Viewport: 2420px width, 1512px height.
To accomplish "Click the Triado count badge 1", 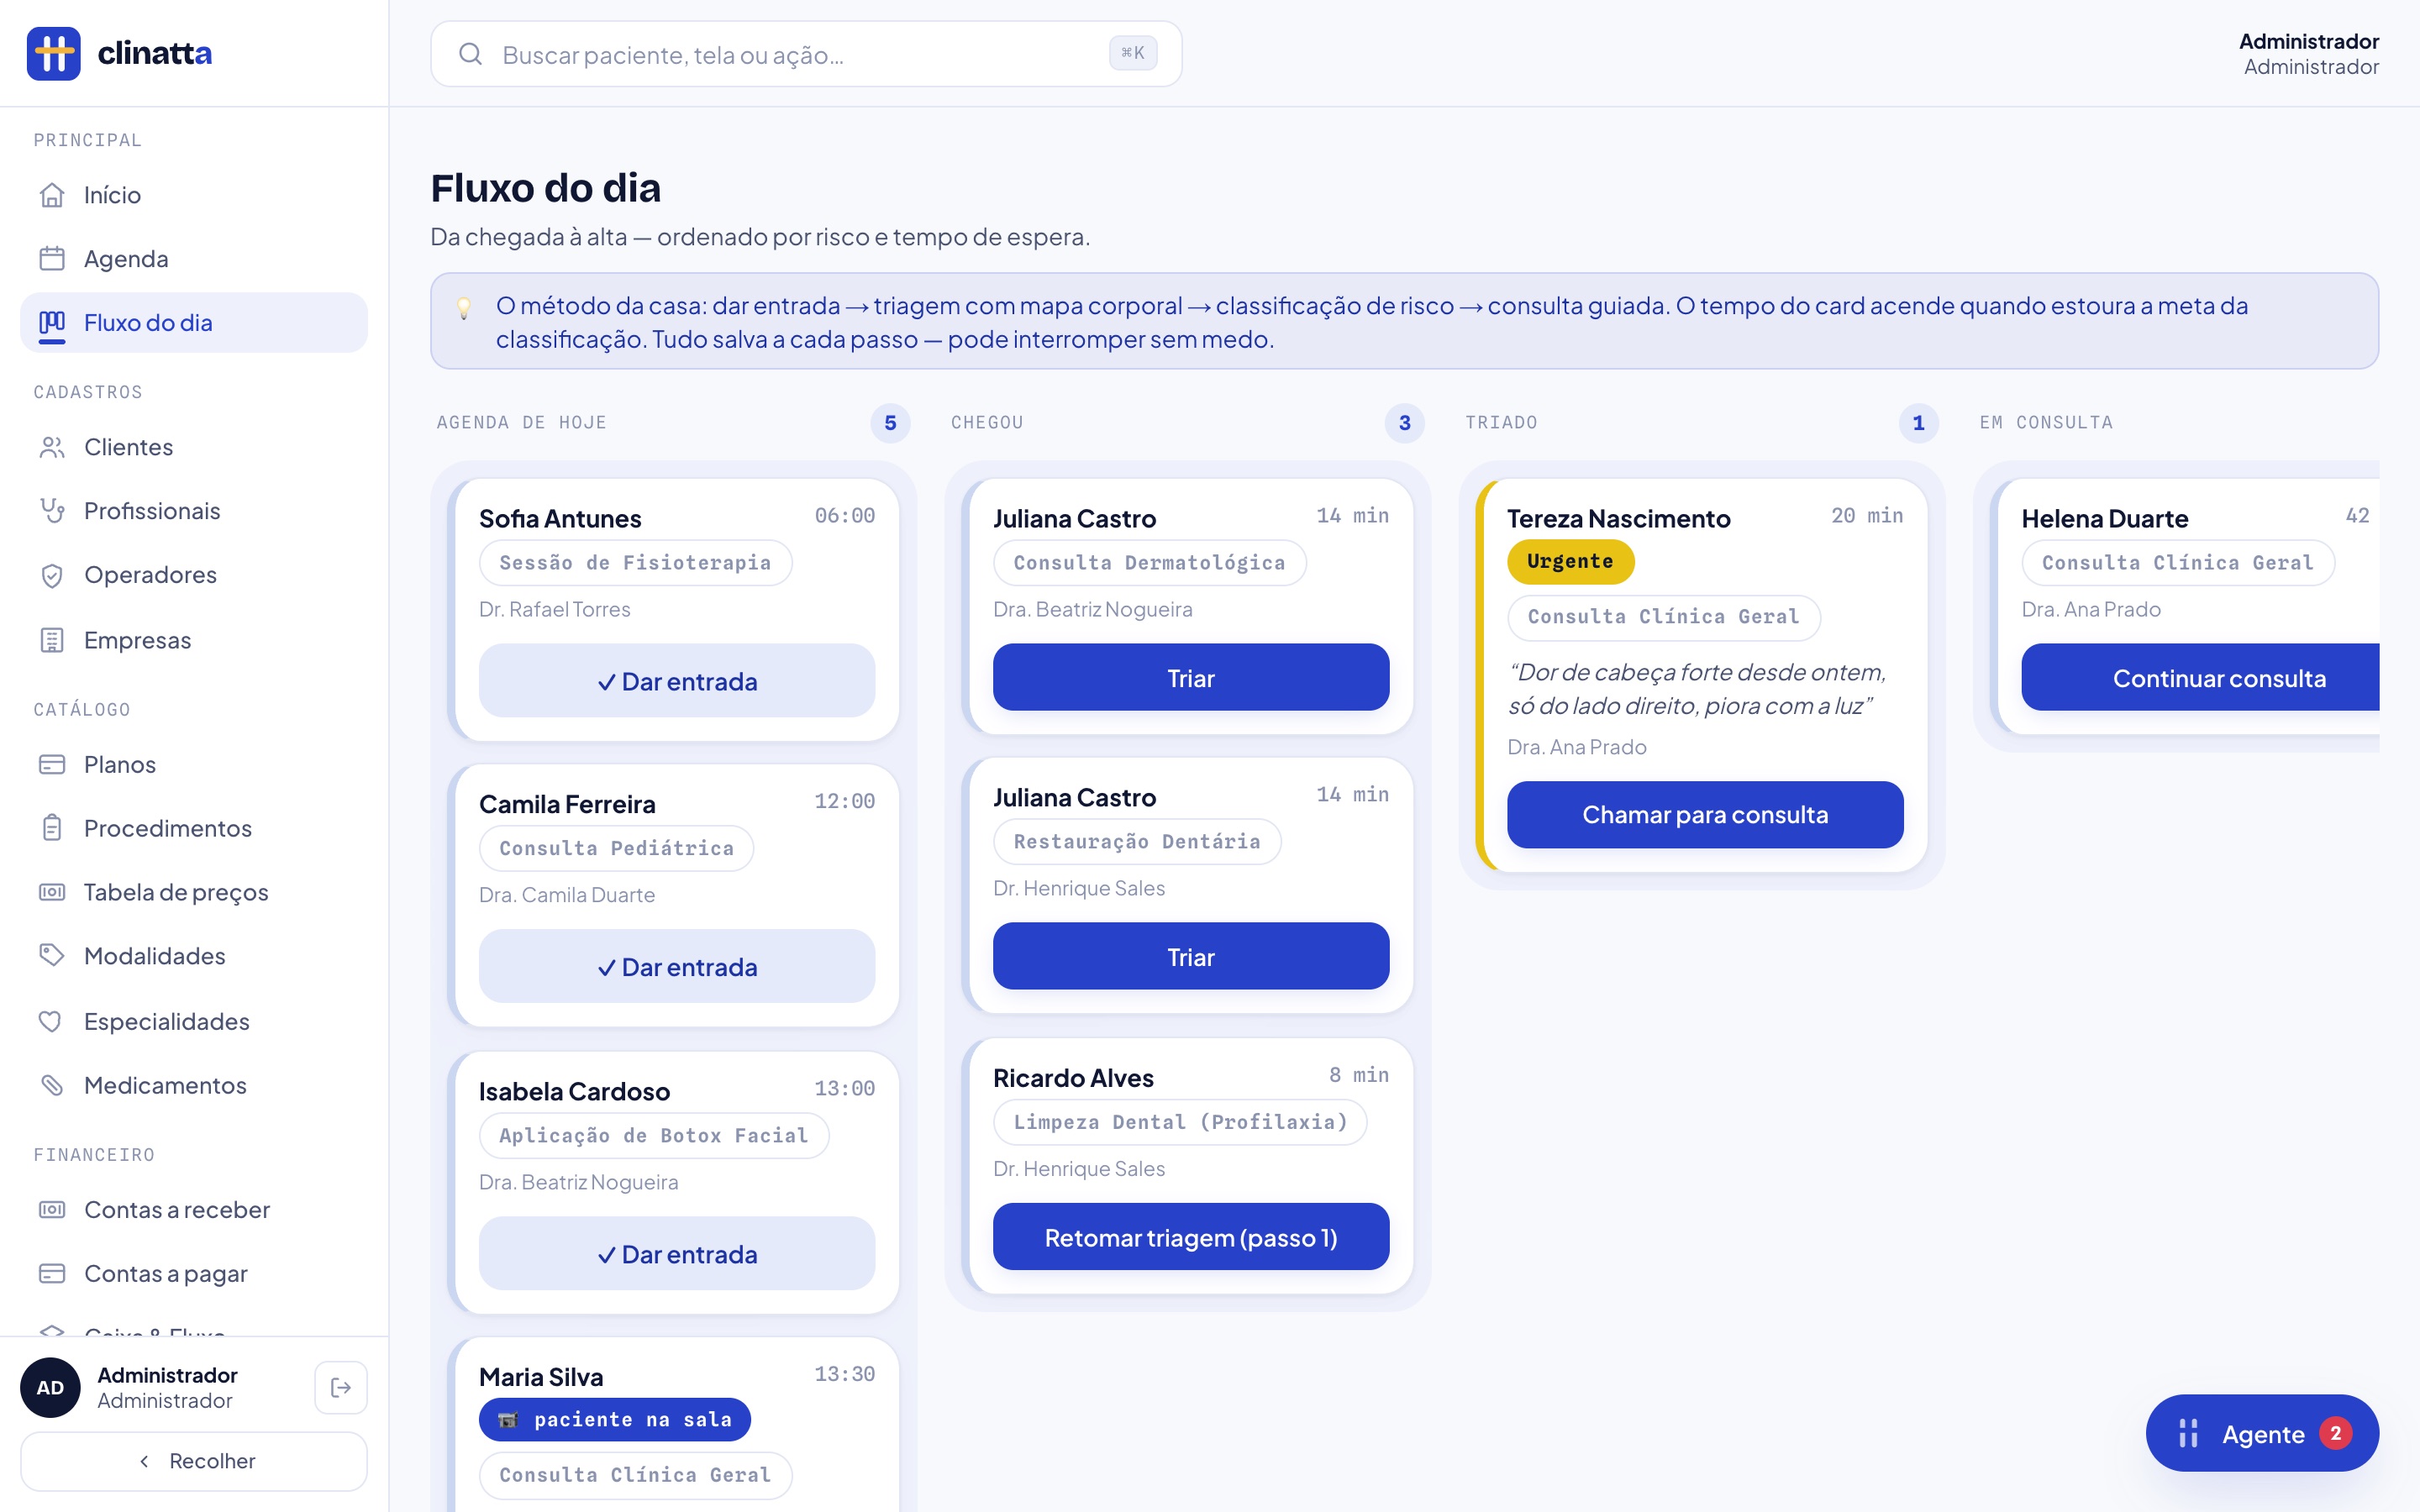I will click(1918, 423).
